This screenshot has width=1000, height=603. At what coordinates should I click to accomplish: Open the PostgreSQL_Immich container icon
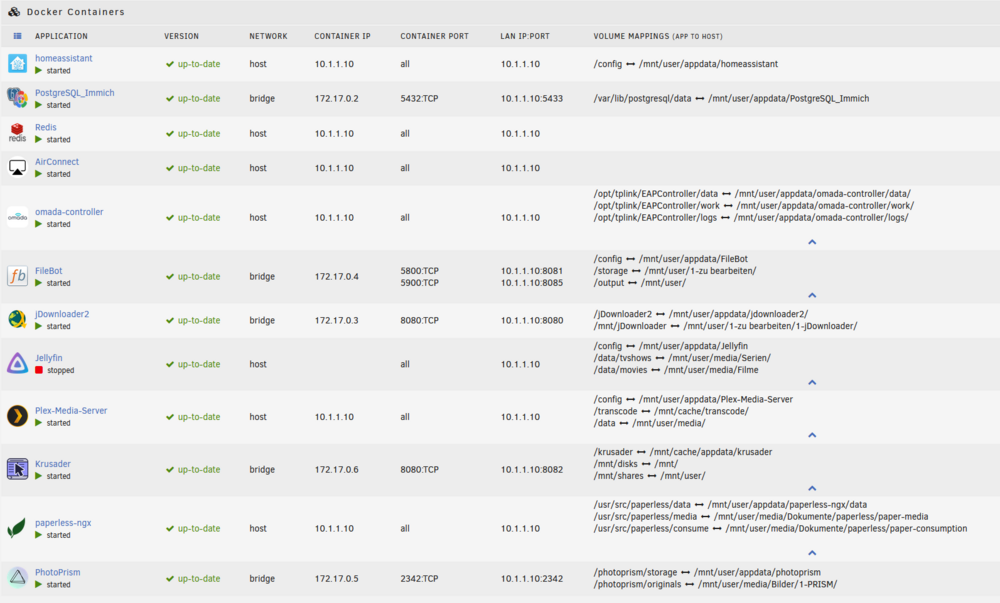(17, 98)
